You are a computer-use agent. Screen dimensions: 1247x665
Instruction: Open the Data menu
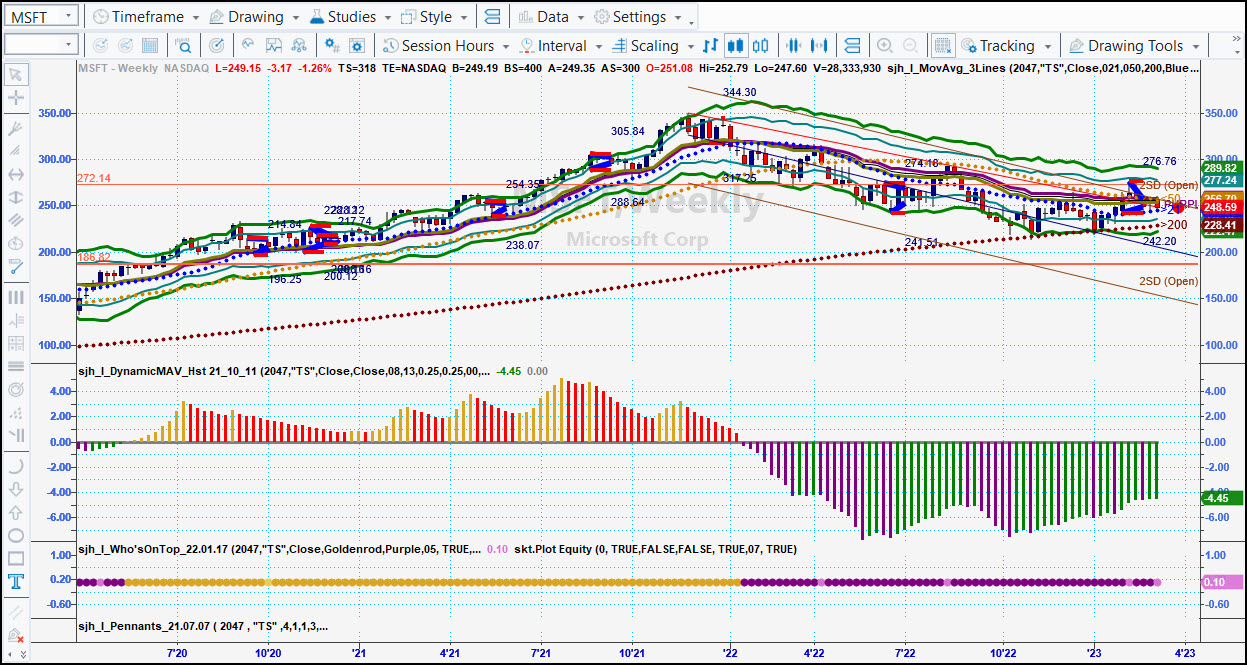tap(552, 17)
